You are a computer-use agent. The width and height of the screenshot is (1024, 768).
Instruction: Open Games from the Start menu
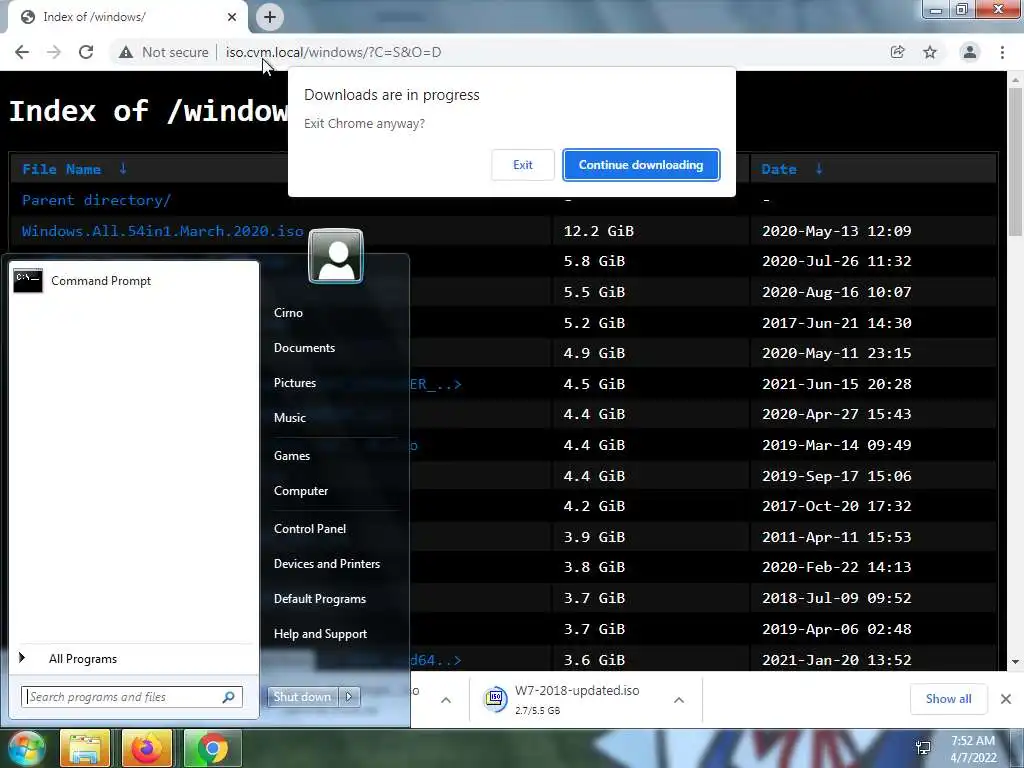coord(292,456)
